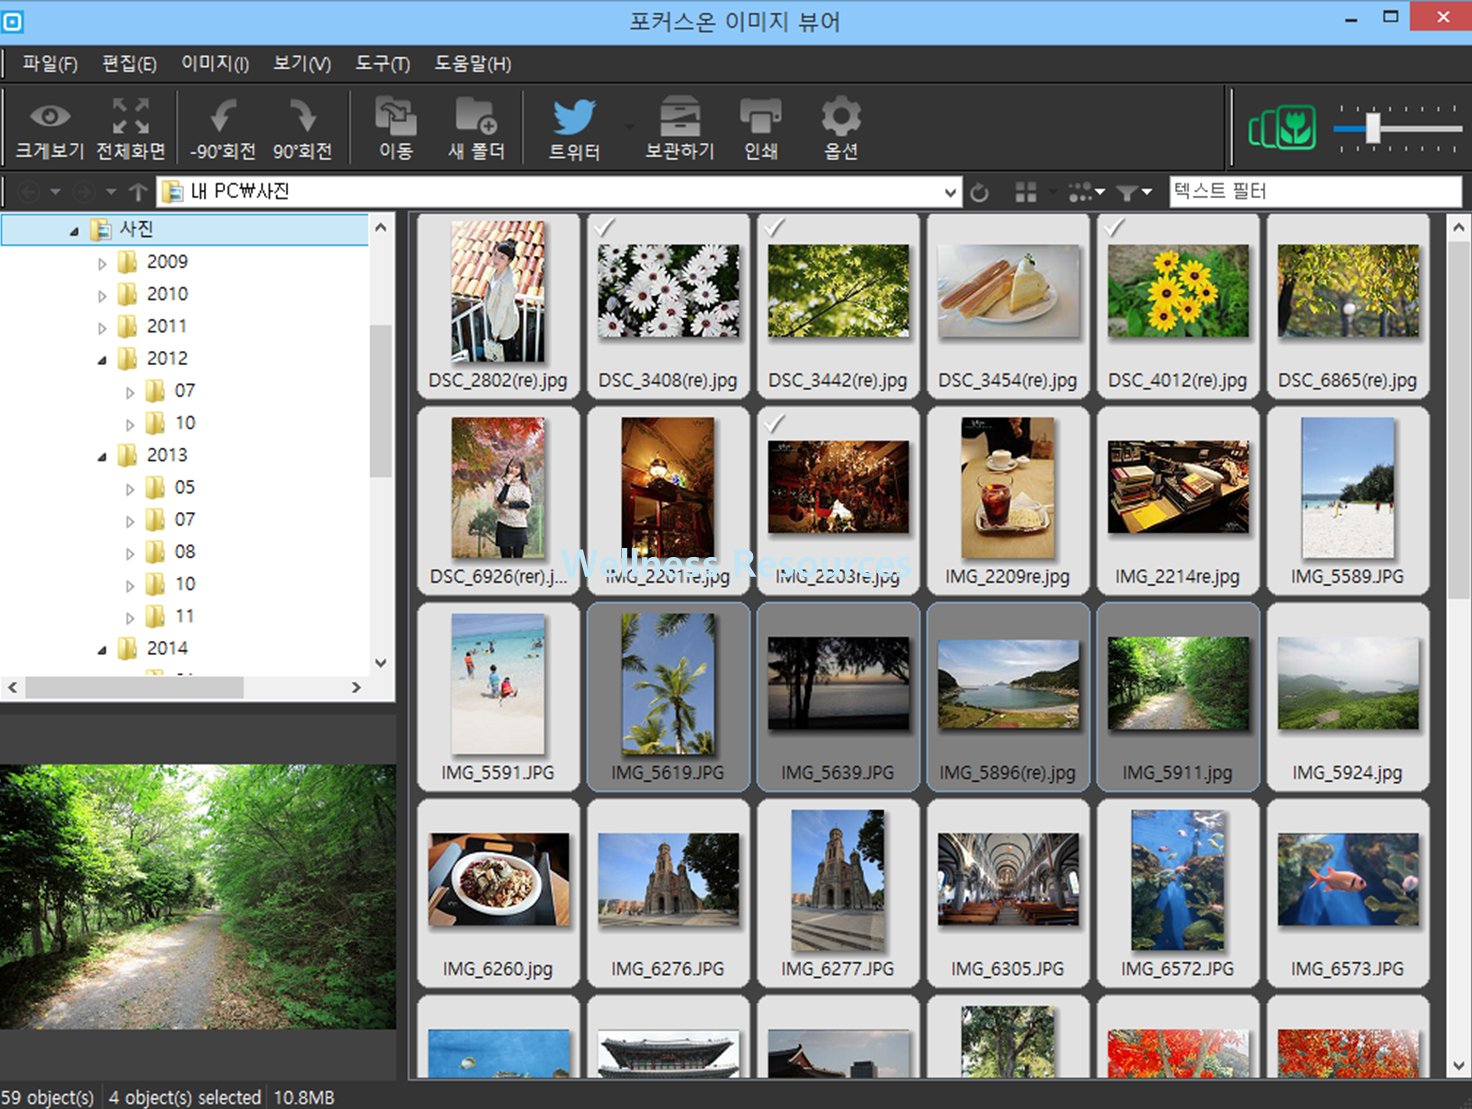Collapse the 2013 folder arrow

(x=102, y=457)
